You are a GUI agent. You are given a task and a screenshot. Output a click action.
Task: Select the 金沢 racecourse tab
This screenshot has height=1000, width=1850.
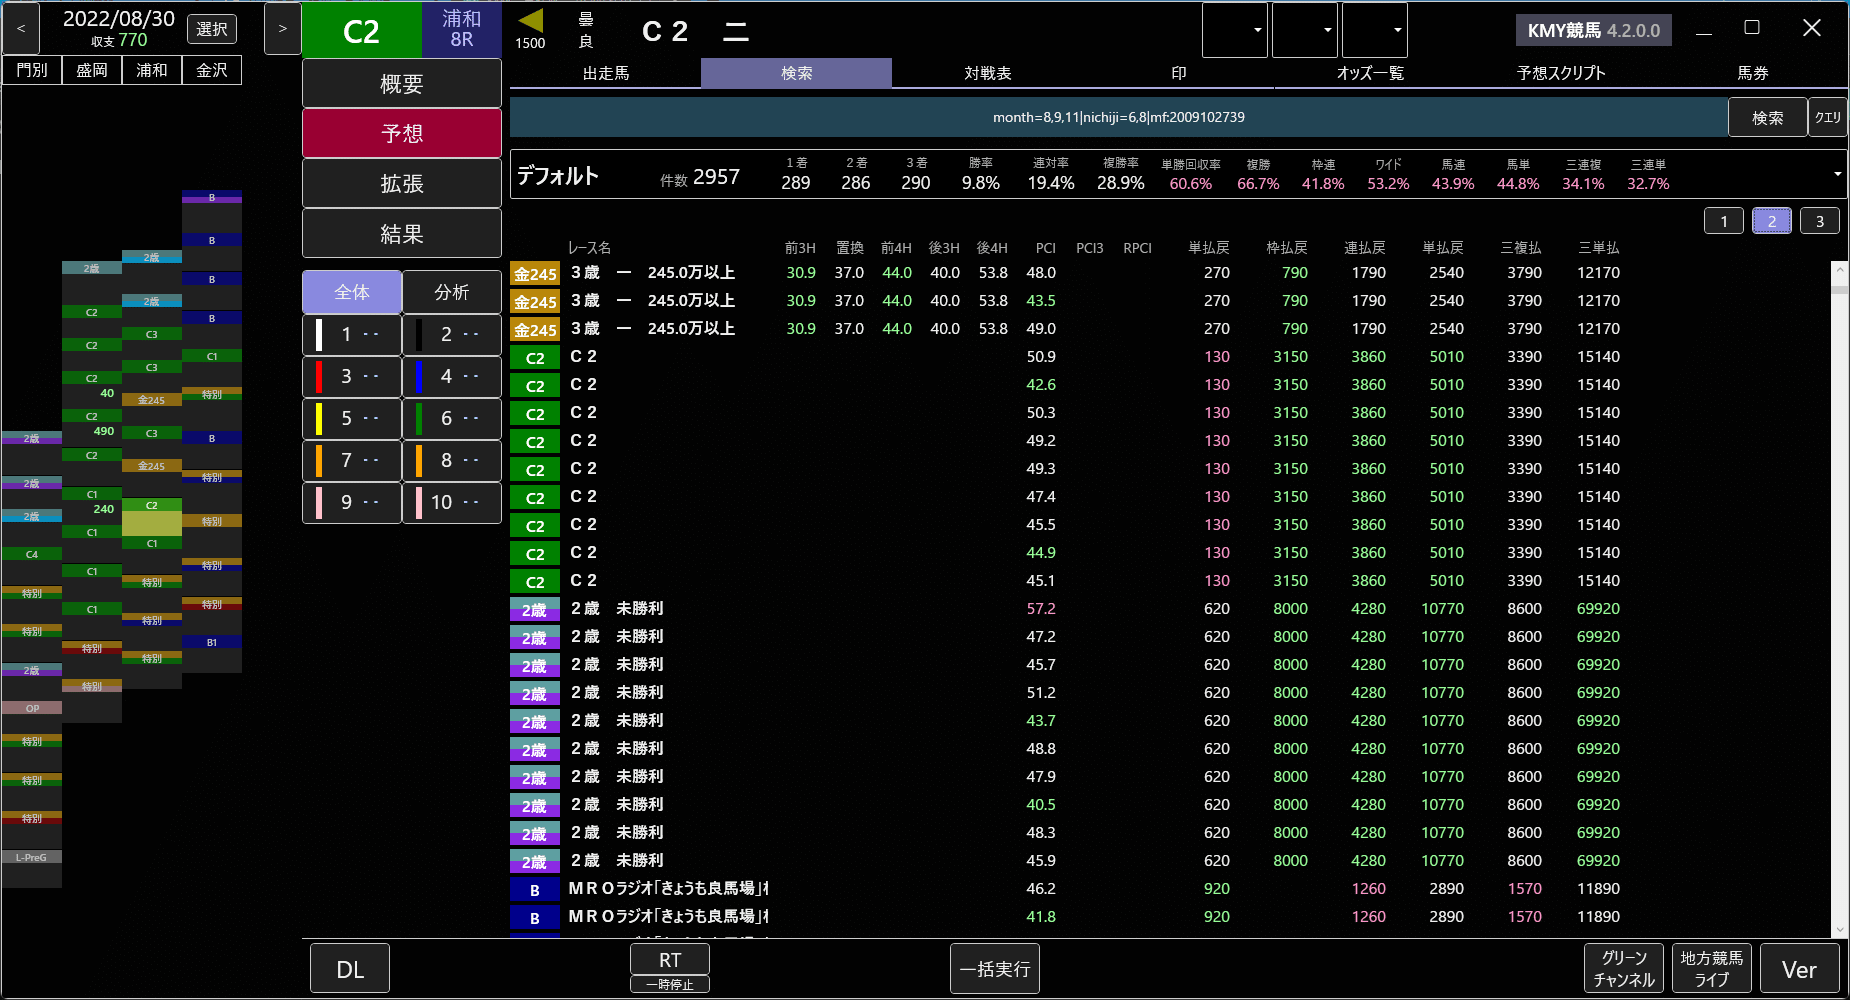click(x=212, y=70)
